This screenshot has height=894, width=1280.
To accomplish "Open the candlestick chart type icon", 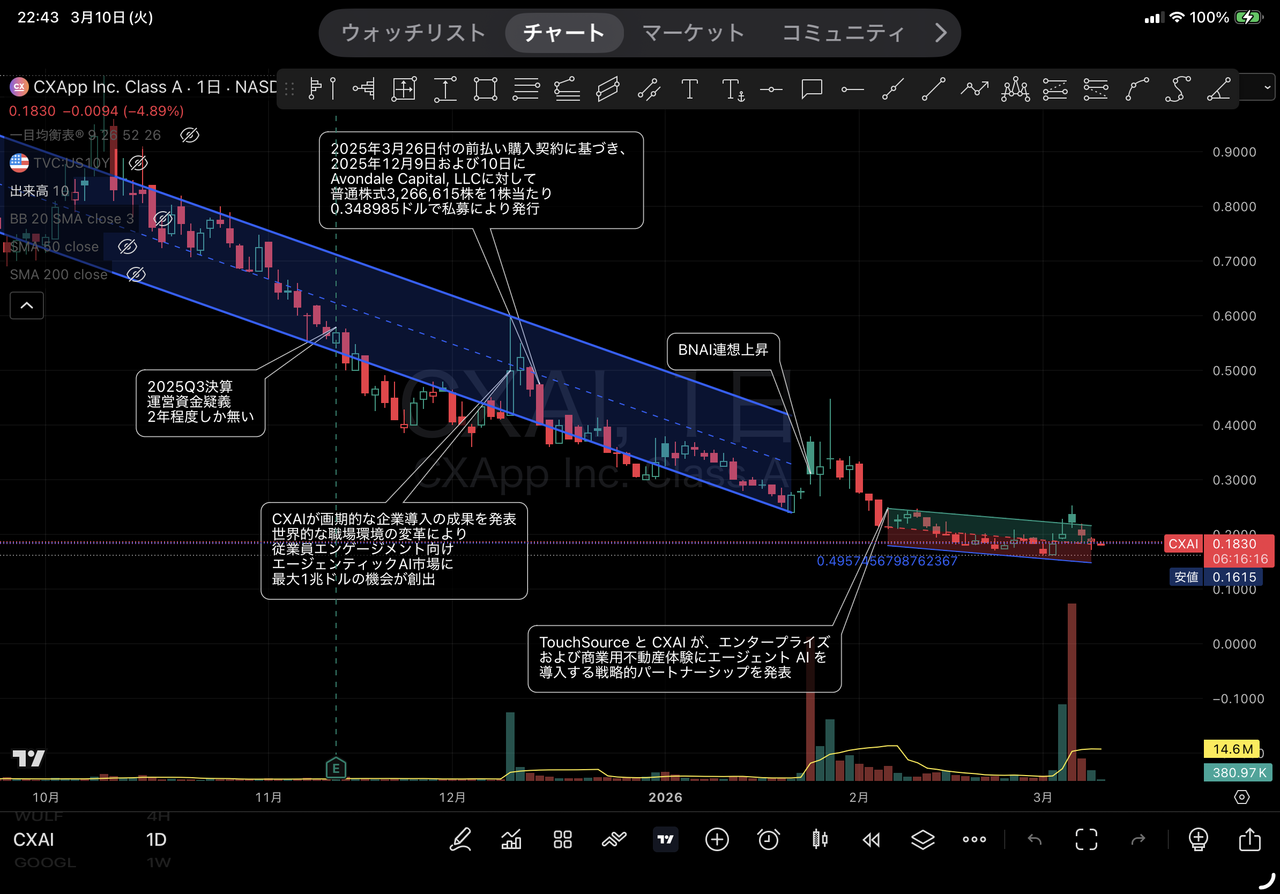I will (820, 839).
